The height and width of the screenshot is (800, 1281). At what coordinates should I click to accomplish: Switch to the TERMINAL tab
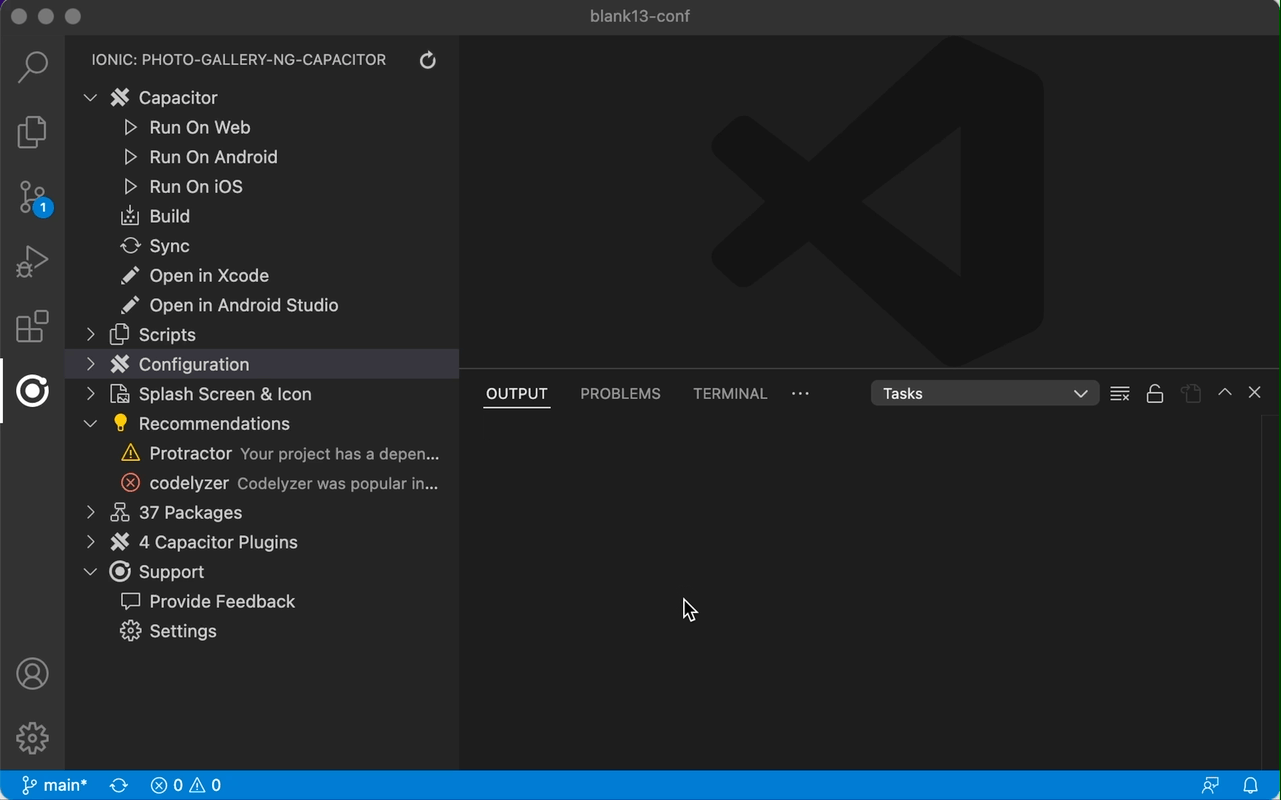tap(730, 394)
